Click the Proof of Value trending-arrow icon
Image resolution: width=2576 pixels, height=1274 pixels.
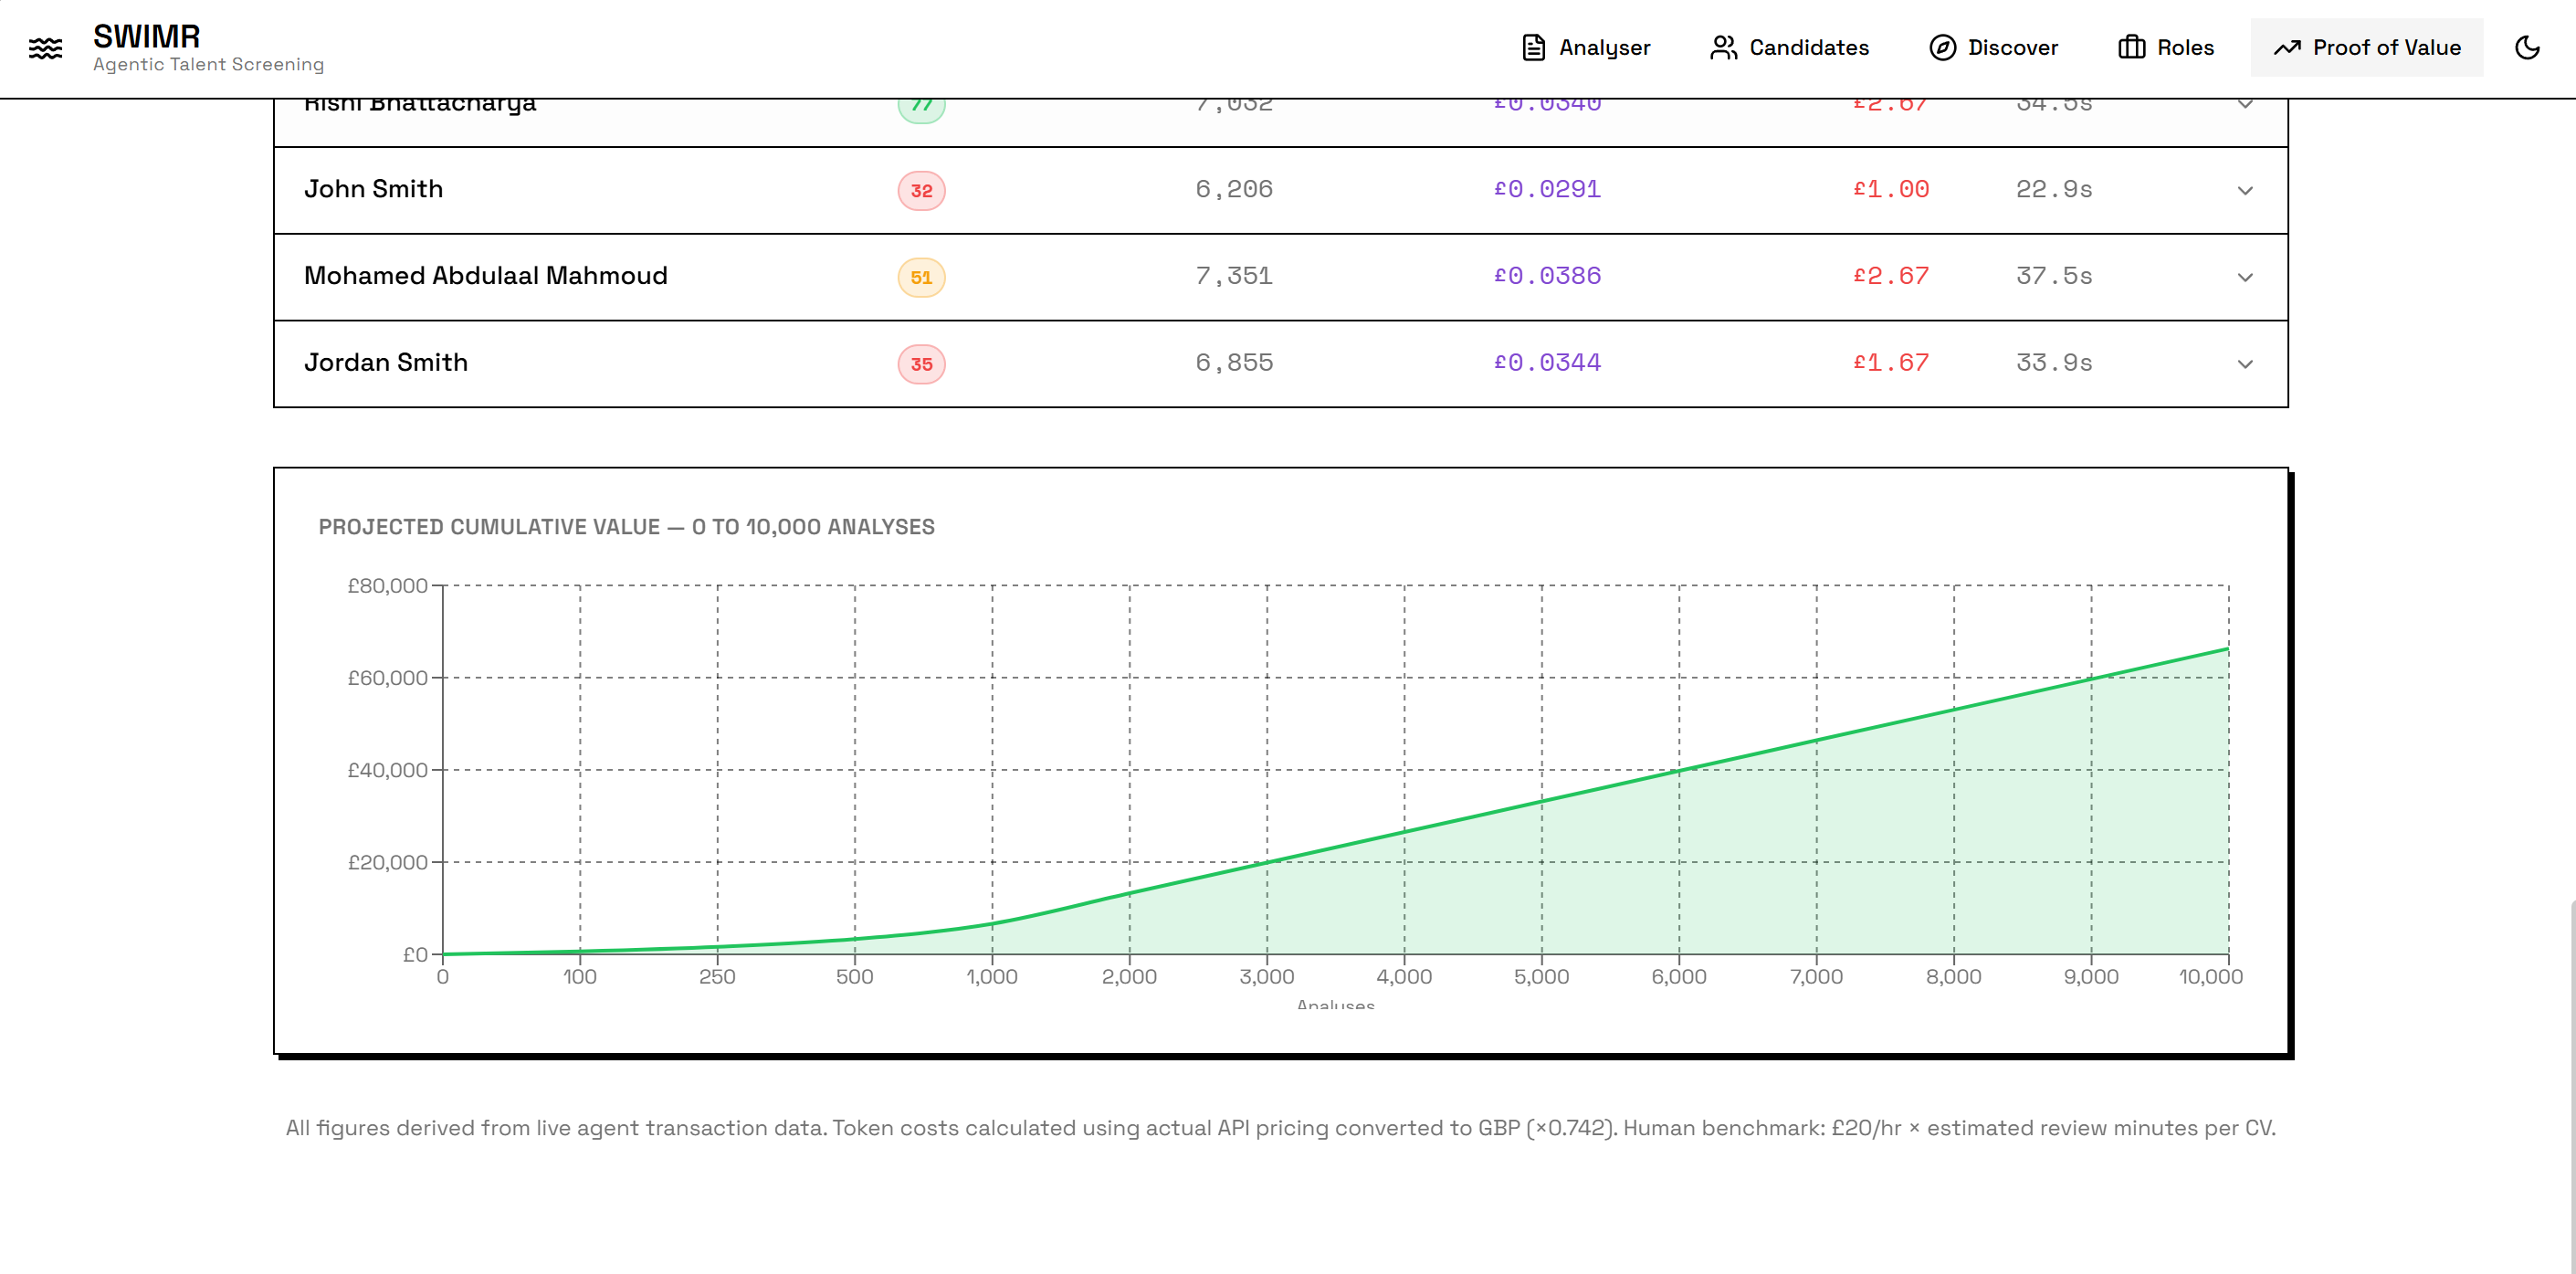tap(2287, 48)
